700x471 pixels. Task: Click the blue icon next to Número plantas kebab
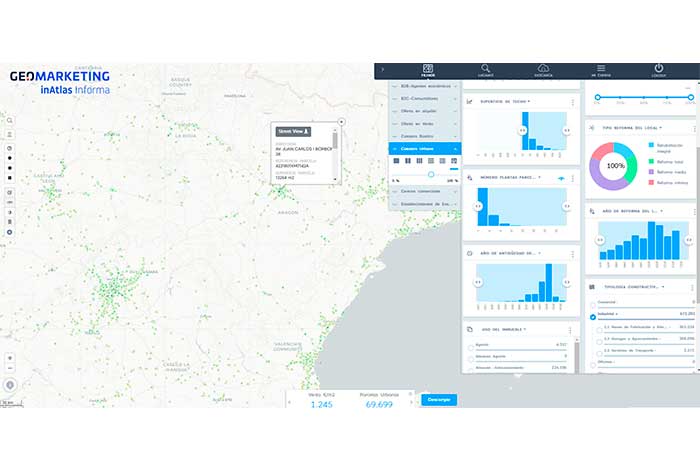tap(561, 178)
